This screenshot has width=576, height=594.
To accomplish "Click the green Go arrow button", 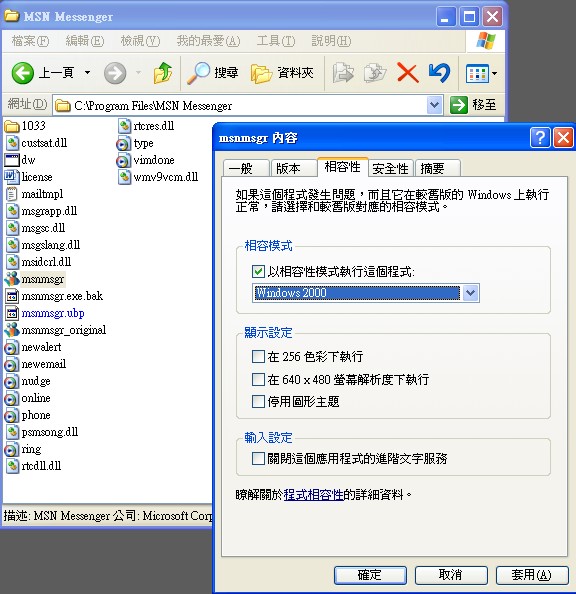I will (x=459, y=105).
